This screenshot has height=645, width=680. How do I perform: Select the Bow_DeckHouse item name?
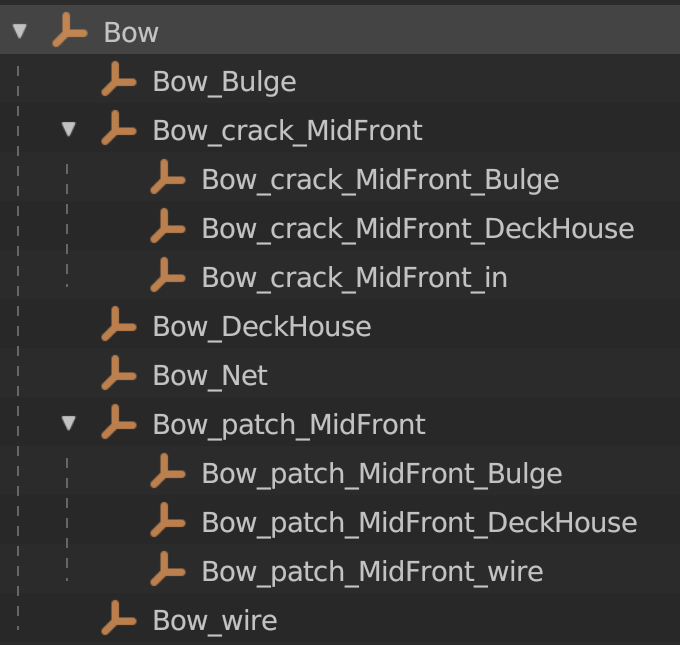tap(262, 327)
